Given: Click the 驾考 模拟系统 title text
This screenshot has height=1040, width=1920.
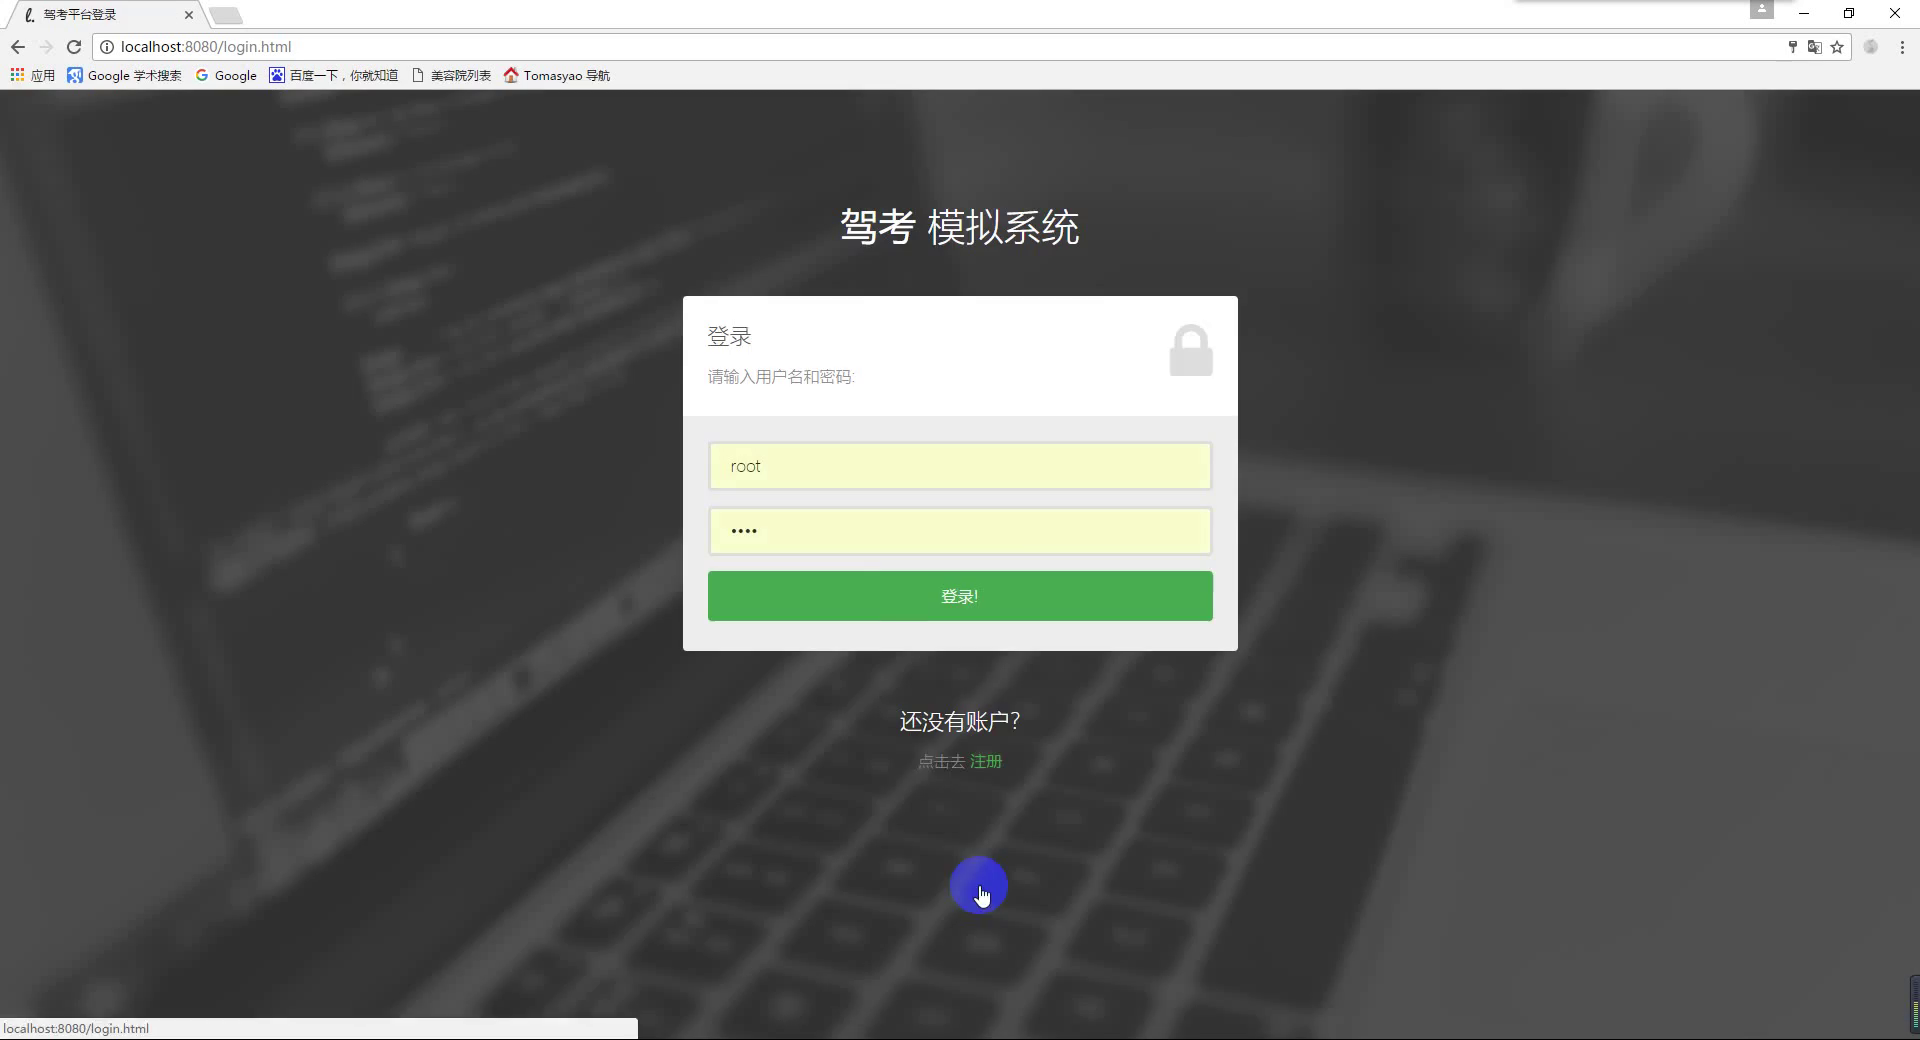Looking at the screenshot, I should tap(960, 227).
